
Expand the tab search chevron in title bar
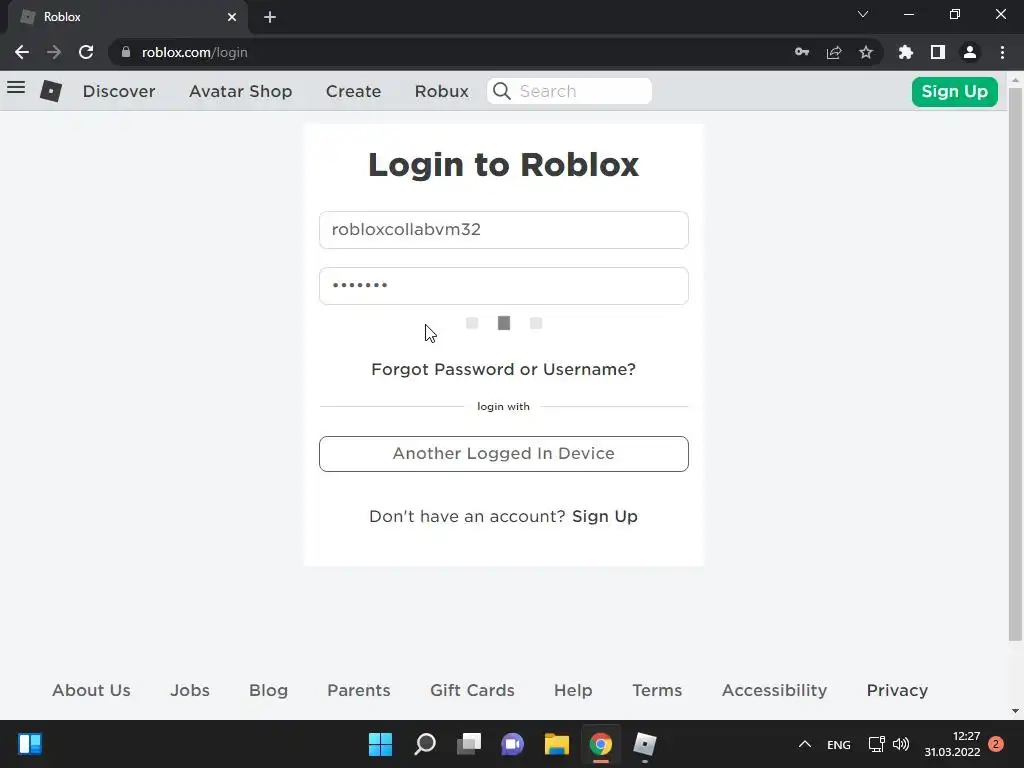(x=863, y=14)
